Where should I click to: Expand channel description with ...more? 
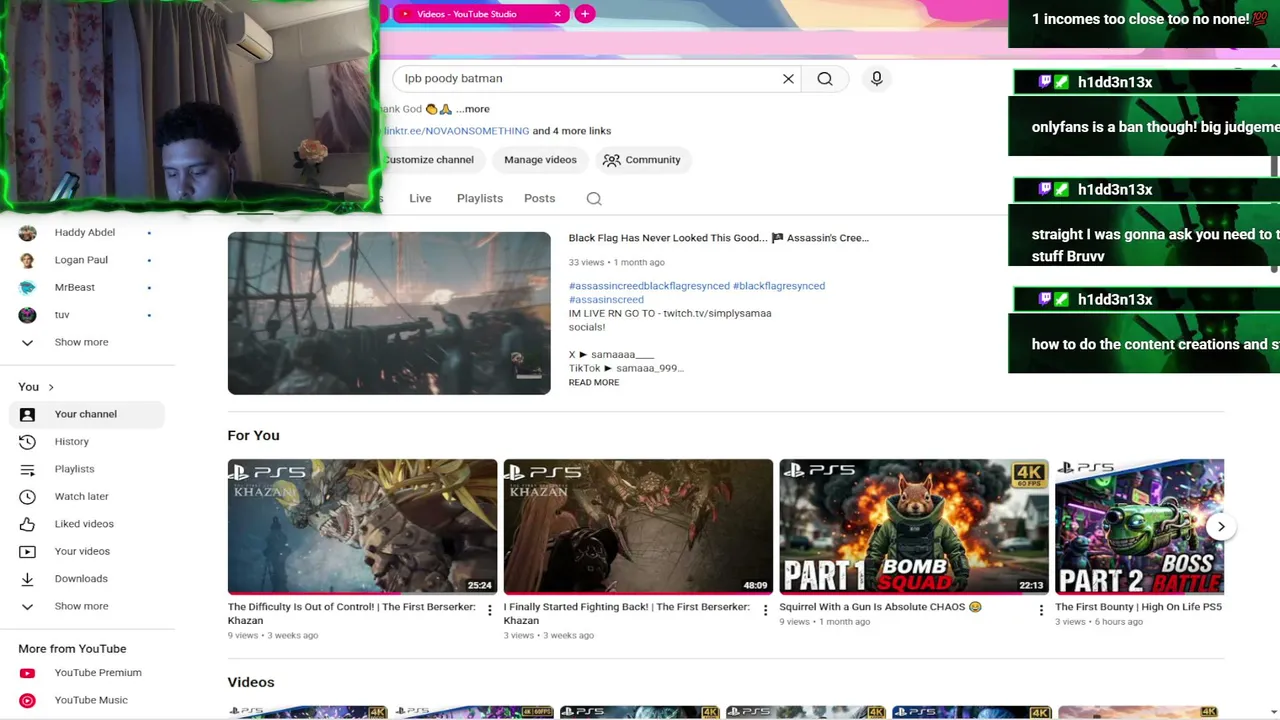[x=473, y=109]
